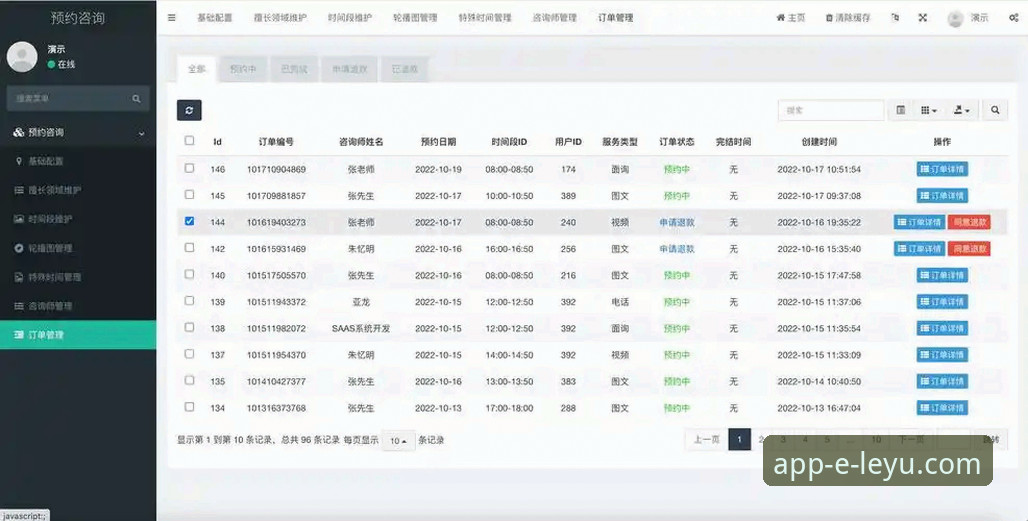Open 轮播图管理 tab in top navigation
Image resolution: width=1028 pixels, height=521 pixels.
415,18
